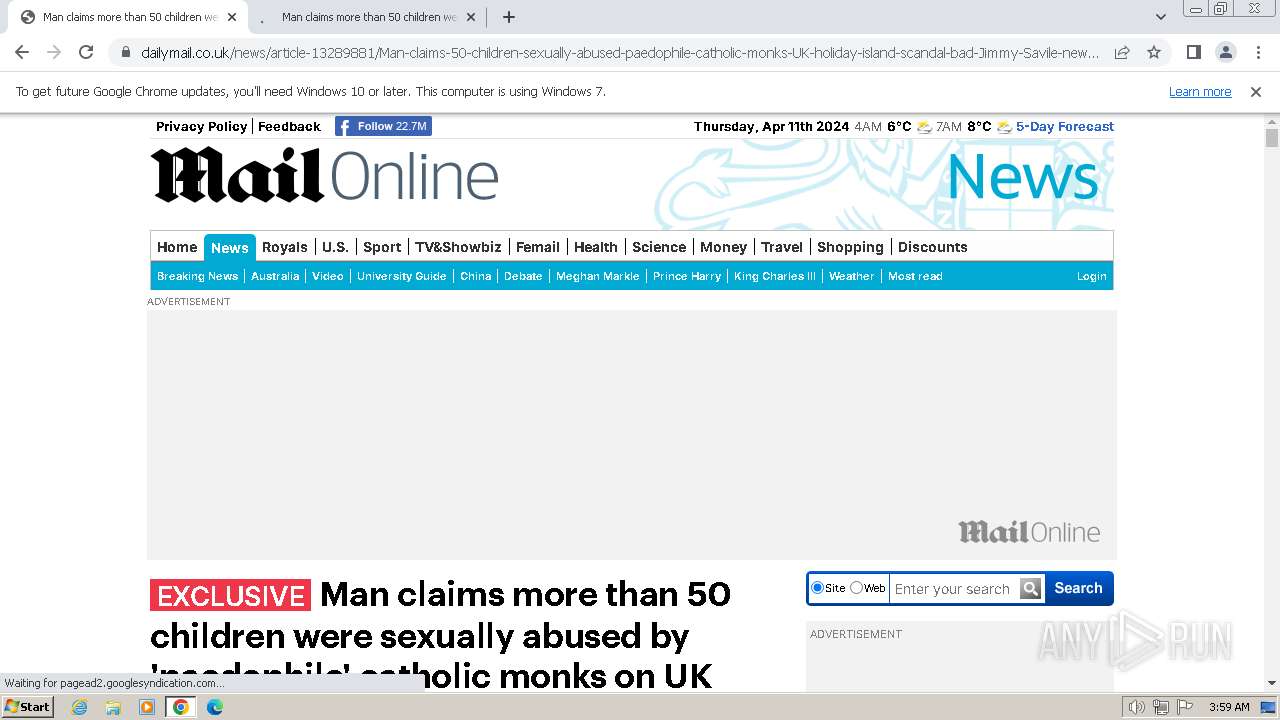Open the News section tab
The image size is (1280, 720).
pyautogui.click(x=230, y=248)
